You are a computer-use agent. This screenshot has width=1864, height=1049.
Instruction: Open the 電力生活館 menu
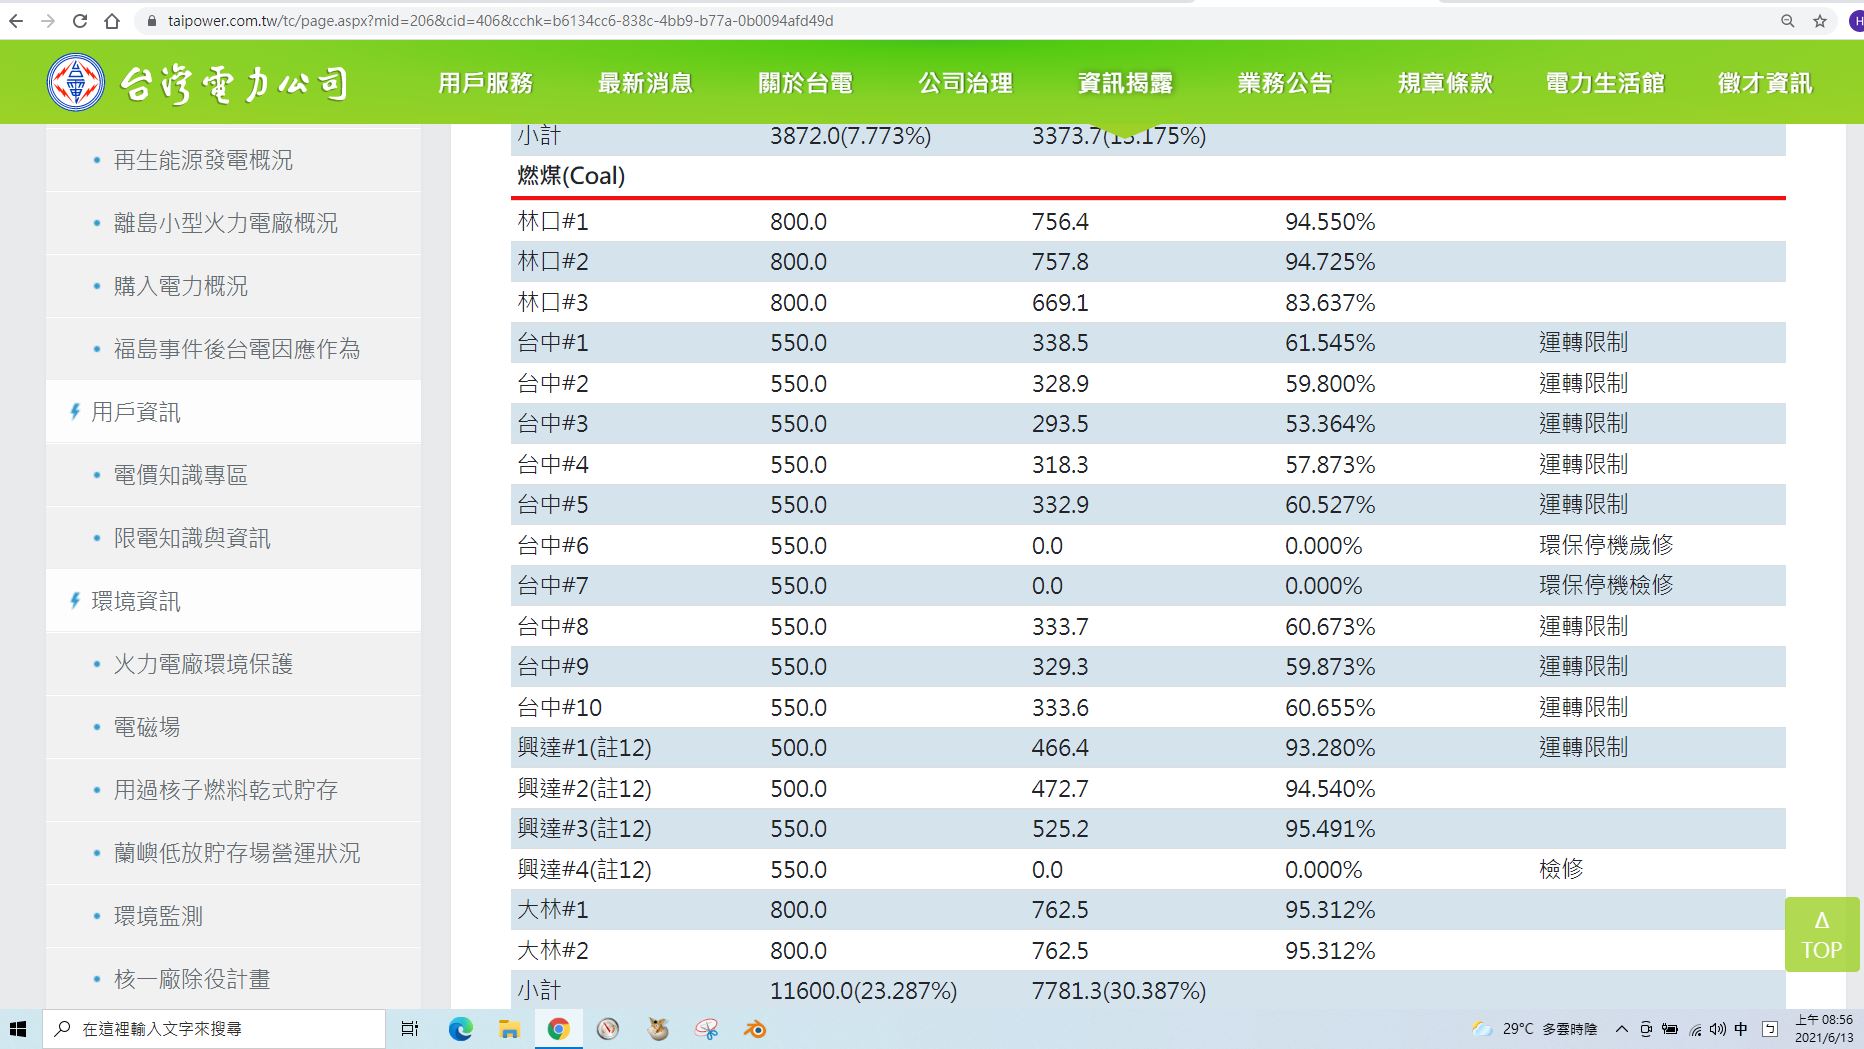(1605, 83)
